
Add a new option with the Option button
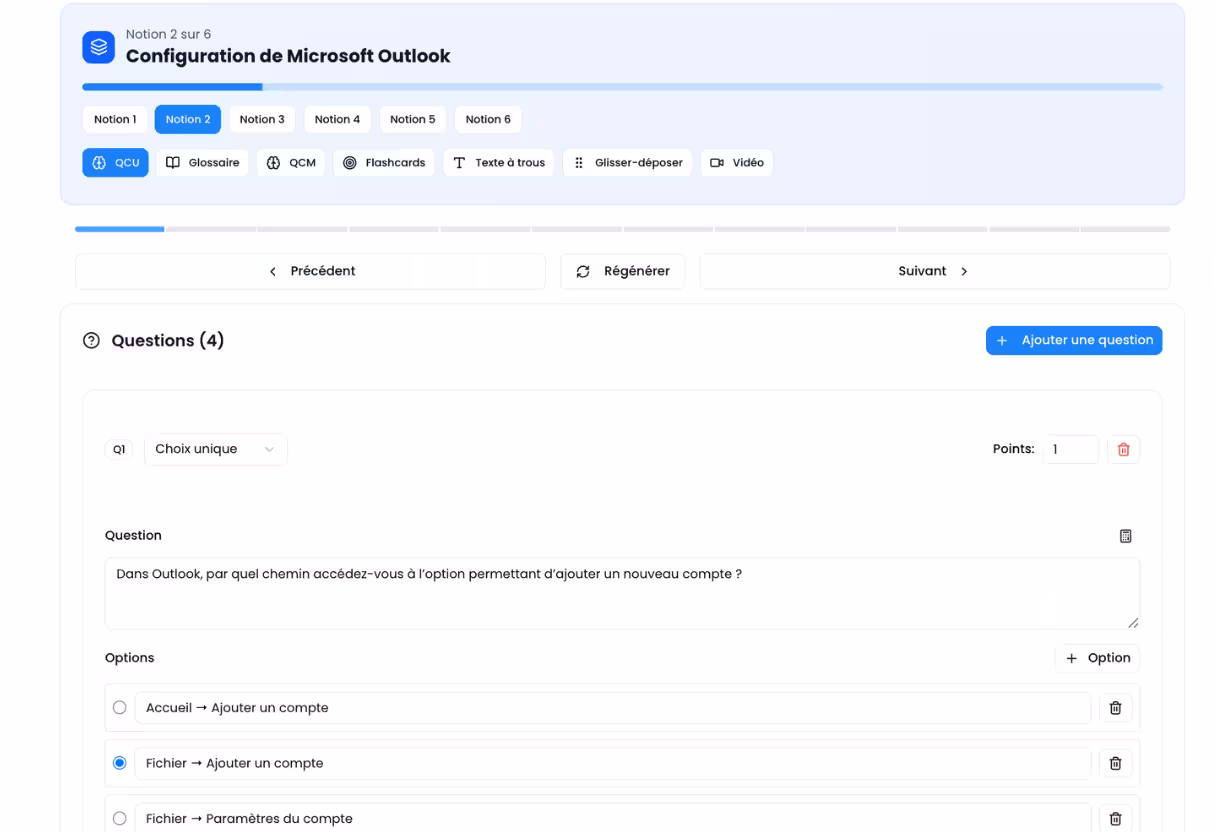tap(1098, 659)
